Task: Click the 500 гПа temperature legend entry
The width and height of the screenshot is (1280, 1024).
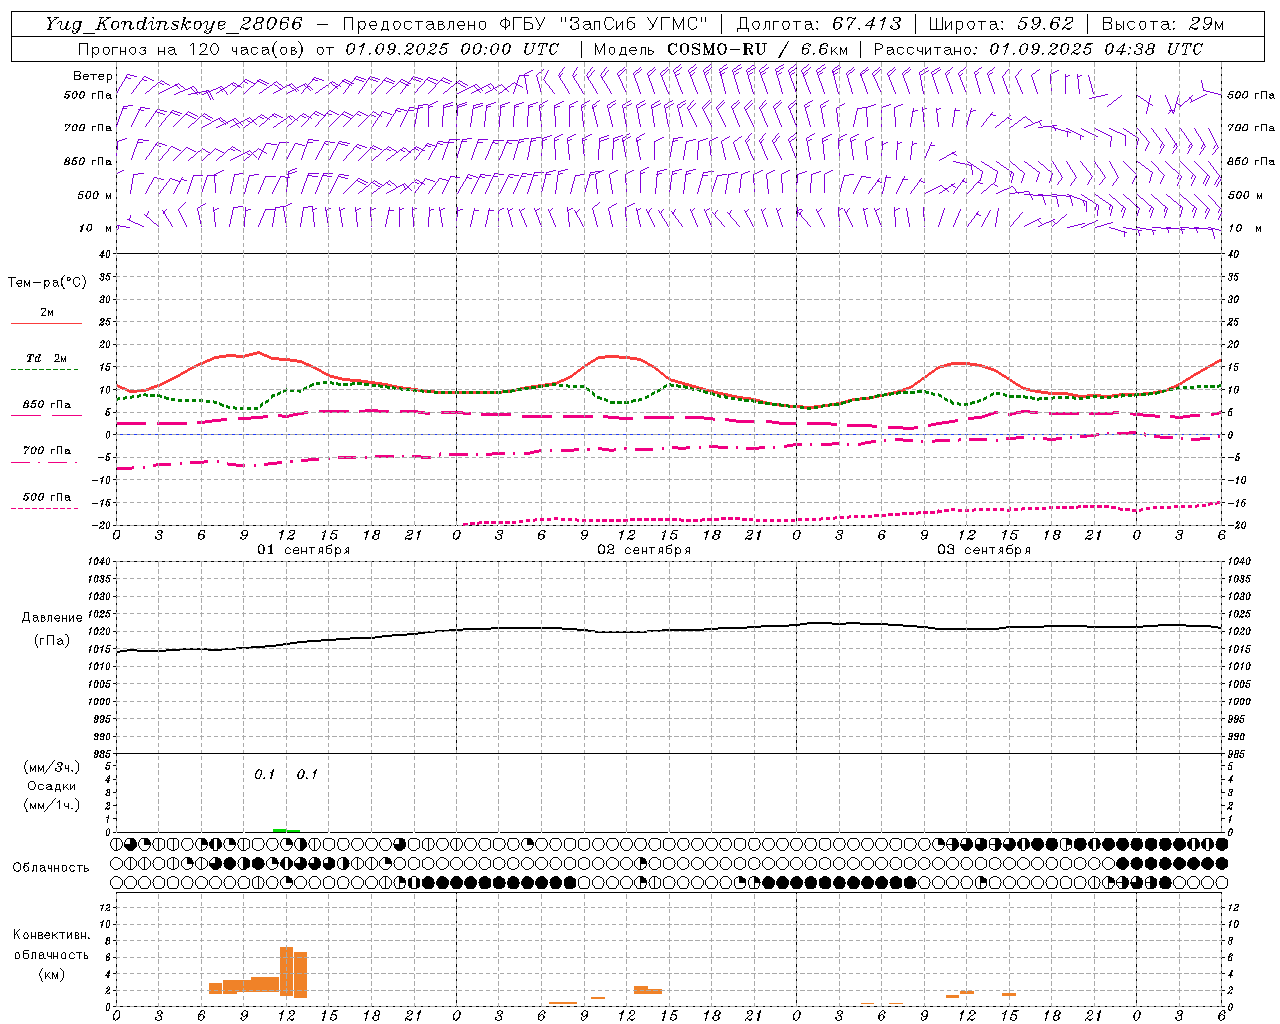Action: (x=46, y=500)
